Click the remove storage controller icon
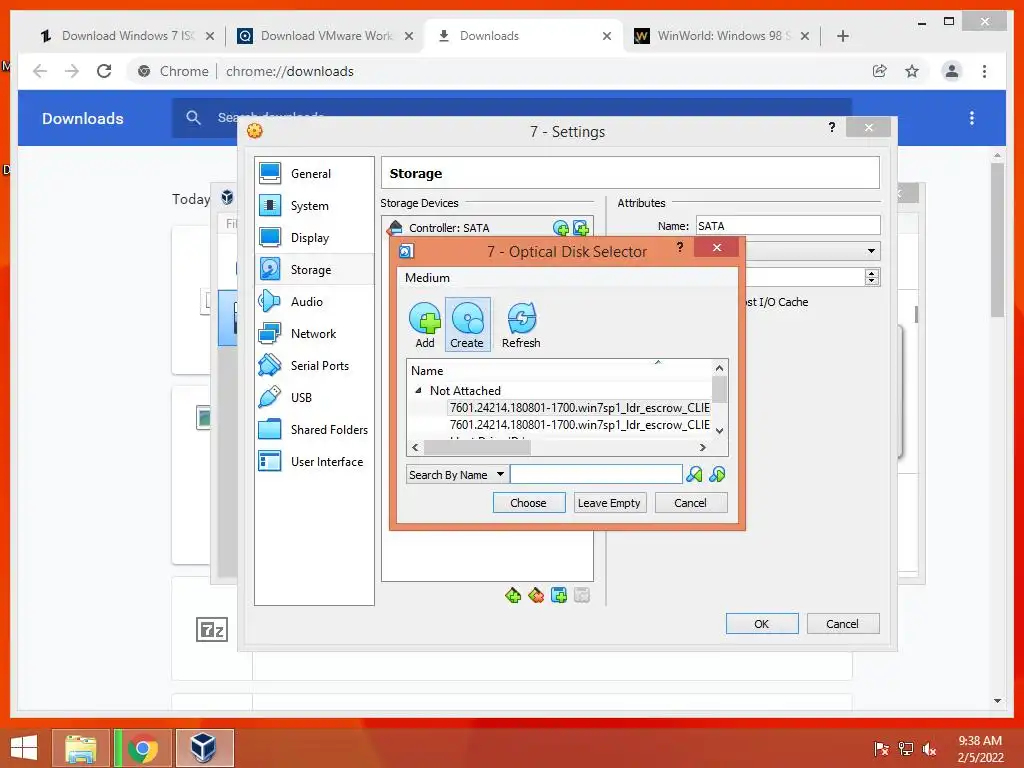 pos(536,595)
